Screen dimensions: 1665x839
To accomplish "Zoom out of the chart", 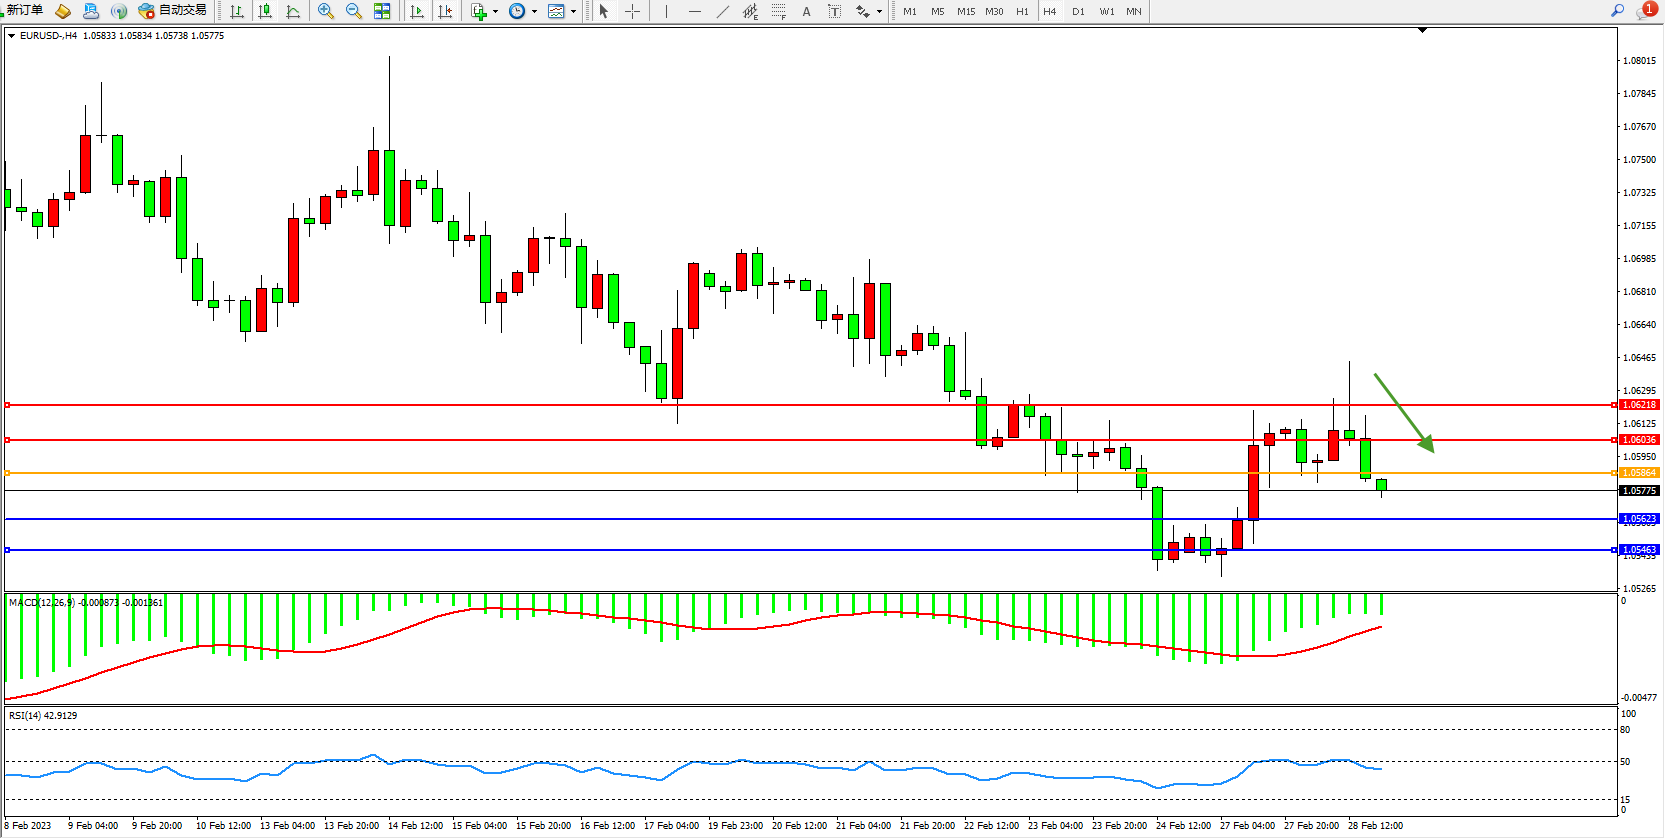I will point(354,11).
